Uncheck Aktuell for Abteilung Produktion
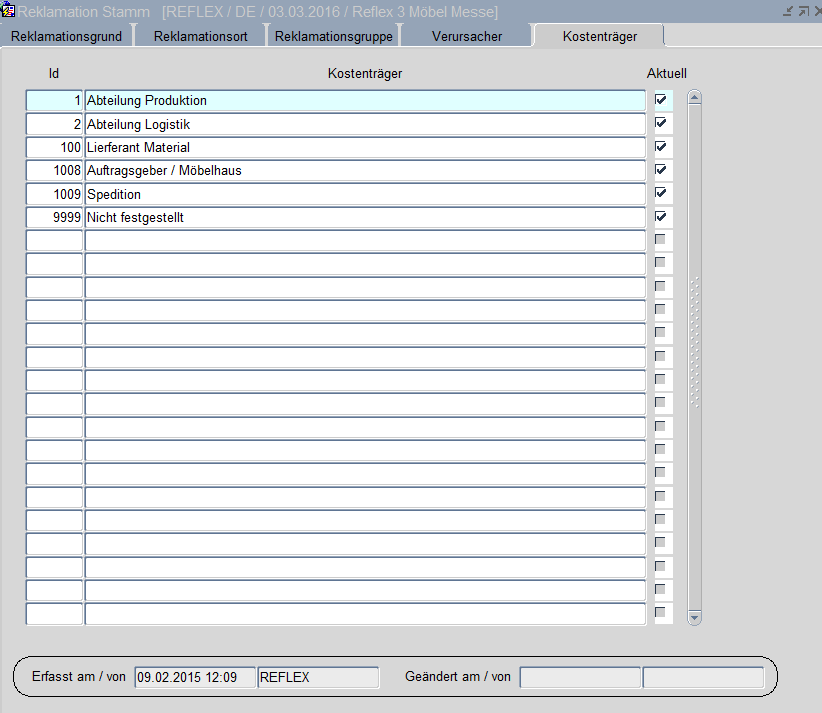 tap(661, 100)
